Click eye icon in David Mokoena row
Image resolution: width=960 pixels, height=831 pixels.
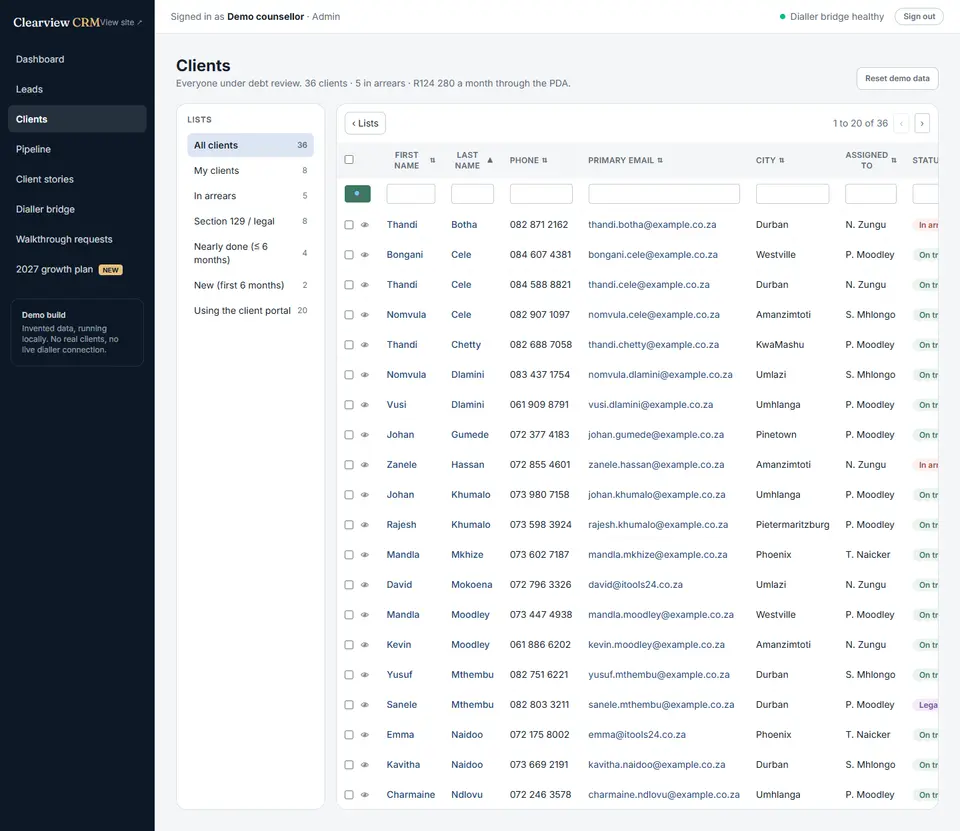point(365,585)
